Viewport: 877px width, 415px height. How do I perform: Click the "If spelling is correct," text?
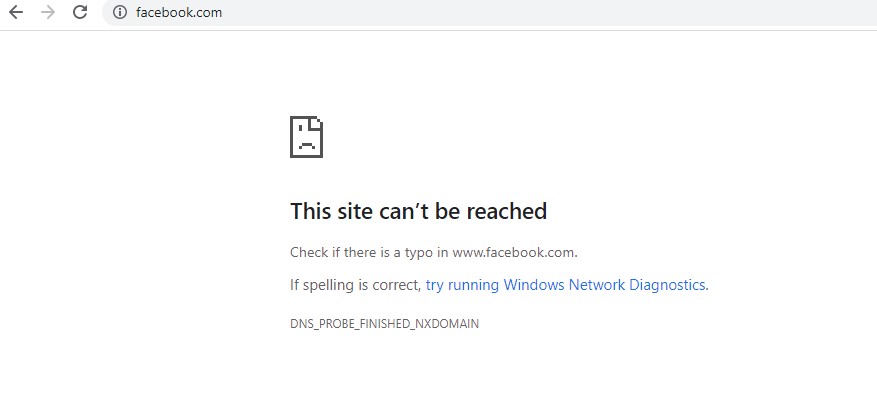355,285
